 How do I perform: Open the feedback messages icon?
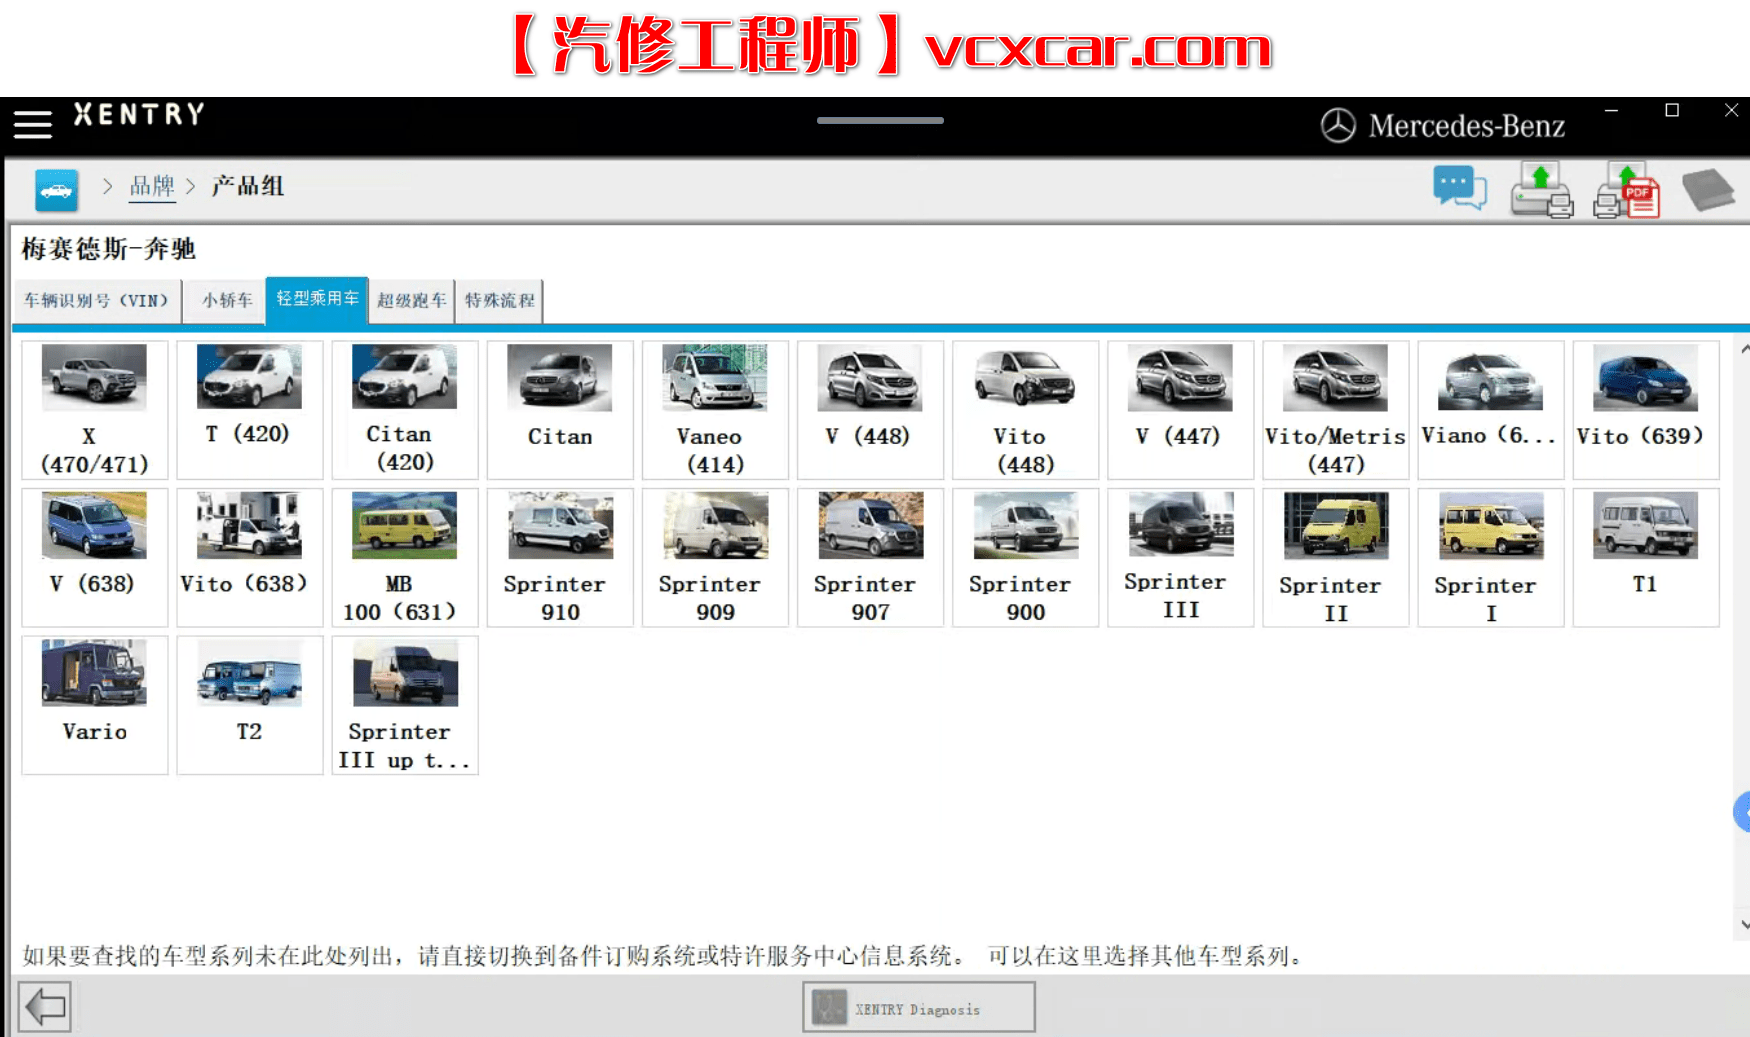click(1459, 189)
